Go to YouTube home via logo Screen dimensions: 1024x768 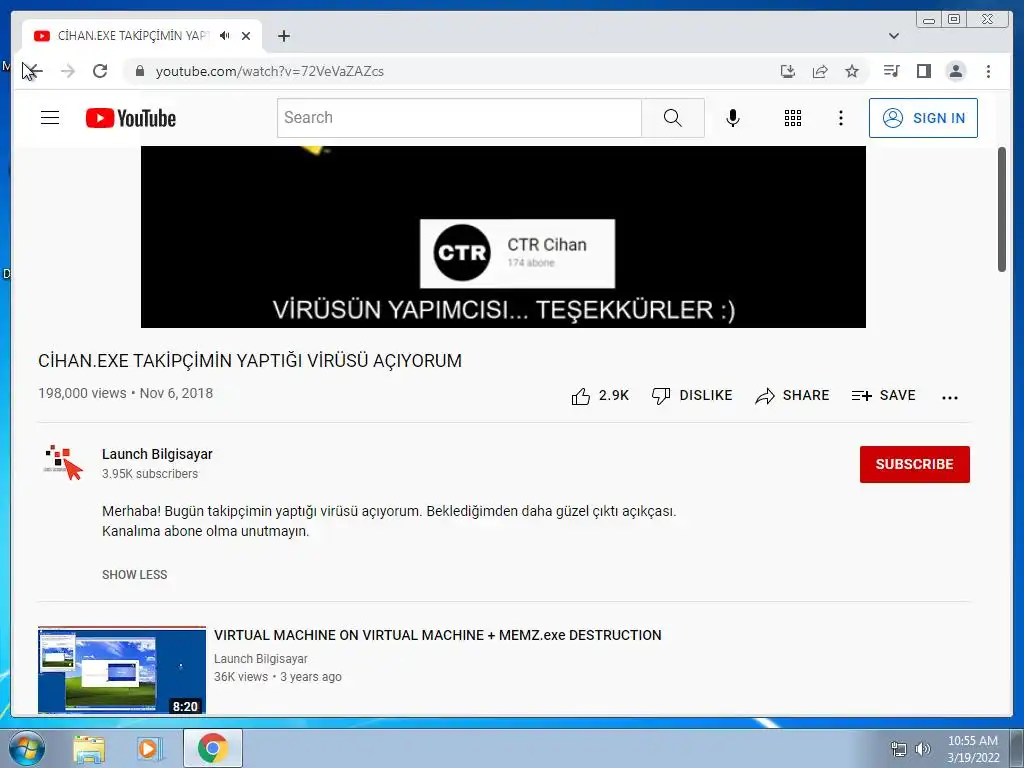coord(131,118)
